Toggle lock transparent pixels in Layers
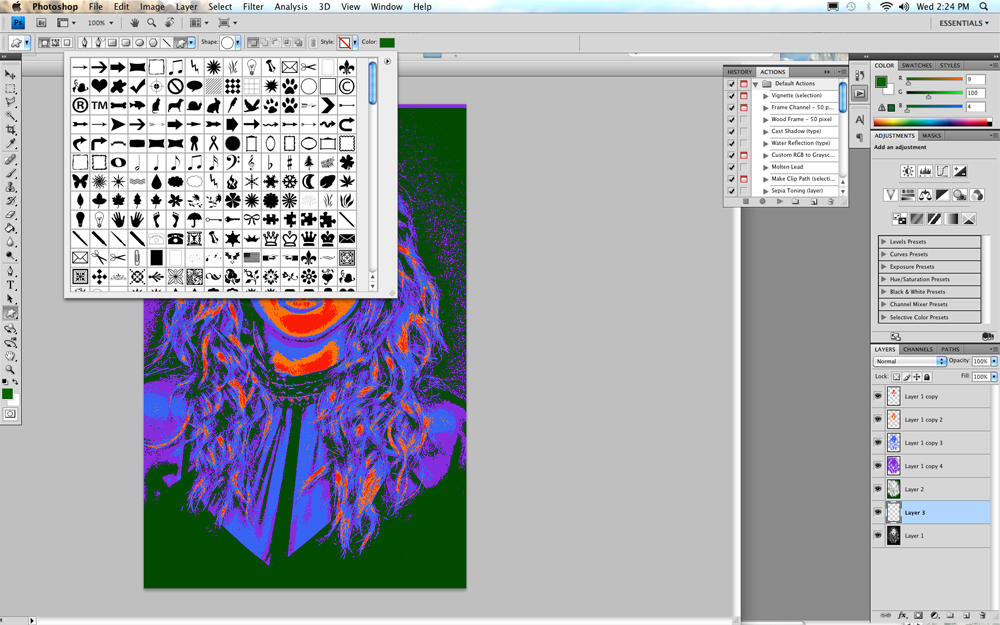The width and height of the screenshot is (1000, 625). click(896, 377)
